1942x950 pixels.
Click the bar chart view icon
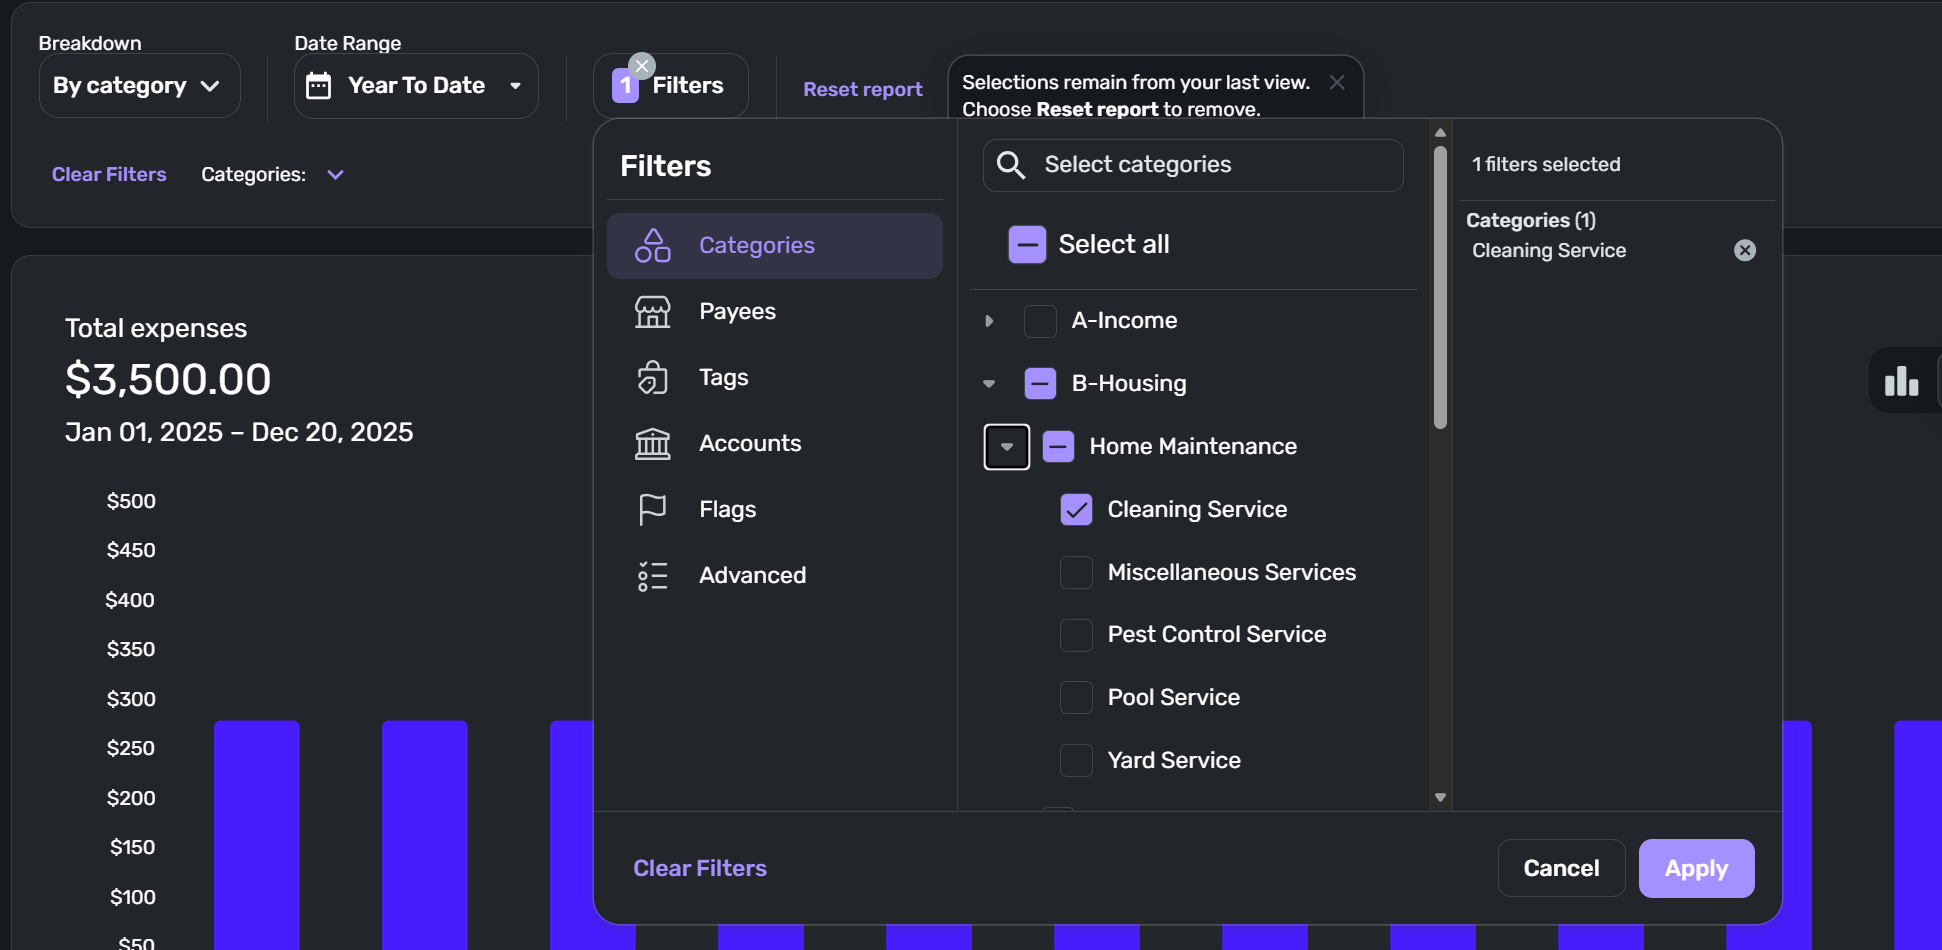point(1901,381)
